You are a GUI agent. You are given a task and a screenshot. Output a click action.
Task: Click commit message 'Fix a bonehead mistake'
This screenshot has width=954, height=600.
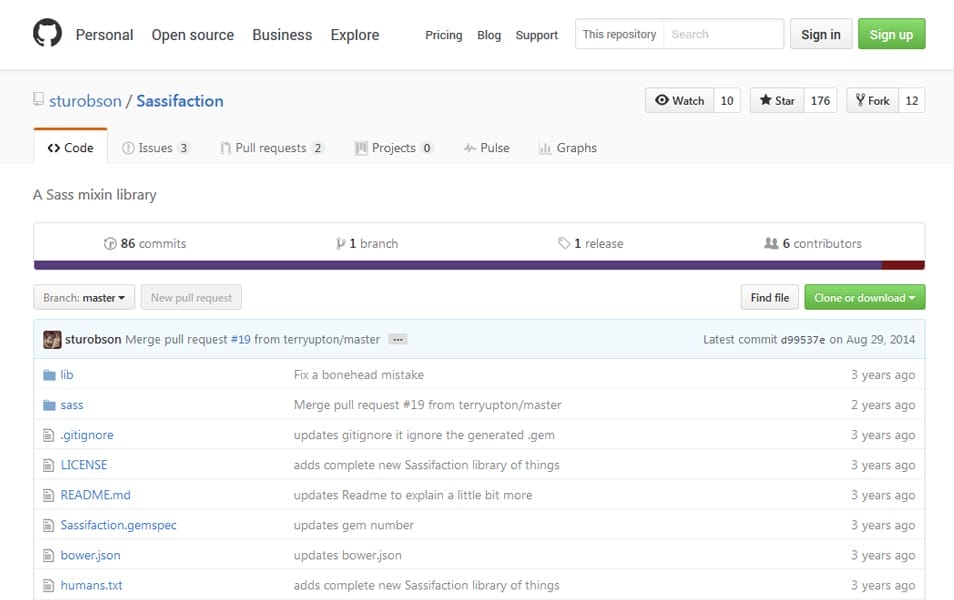point(359,375)
